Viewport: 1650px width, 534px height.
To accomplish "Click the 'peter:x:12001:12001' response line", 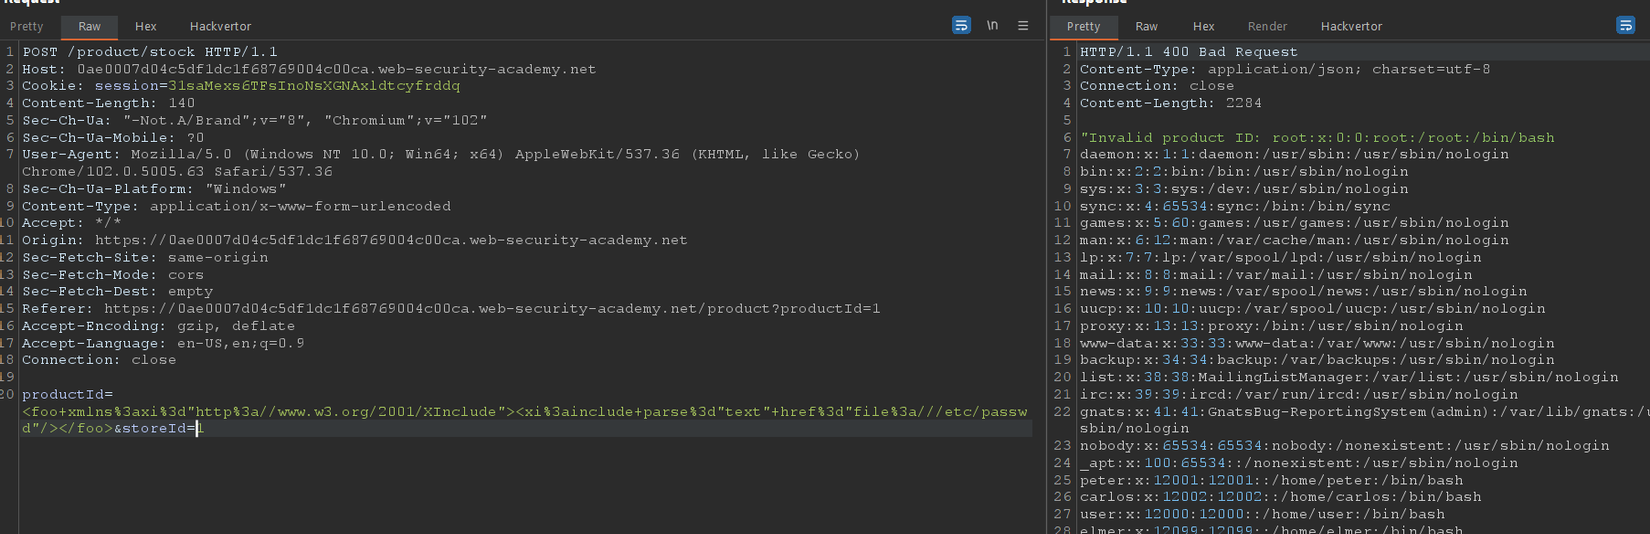I will (x=1272, y=480).
